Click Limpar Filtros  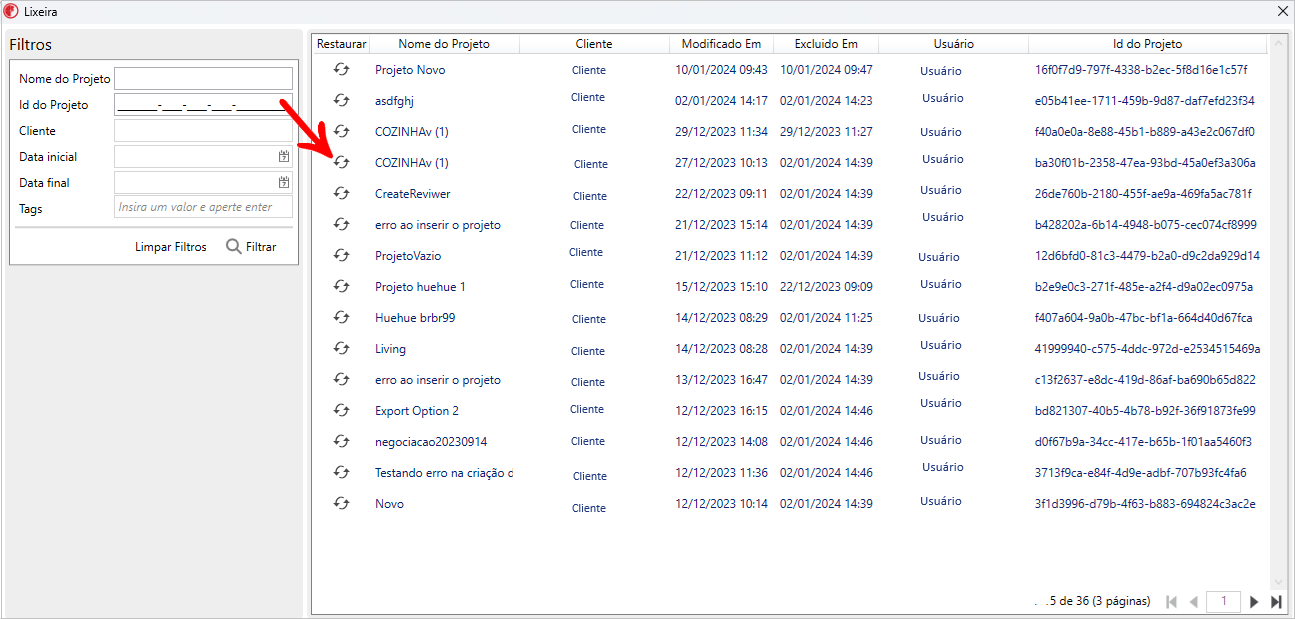tap(171, 246)
